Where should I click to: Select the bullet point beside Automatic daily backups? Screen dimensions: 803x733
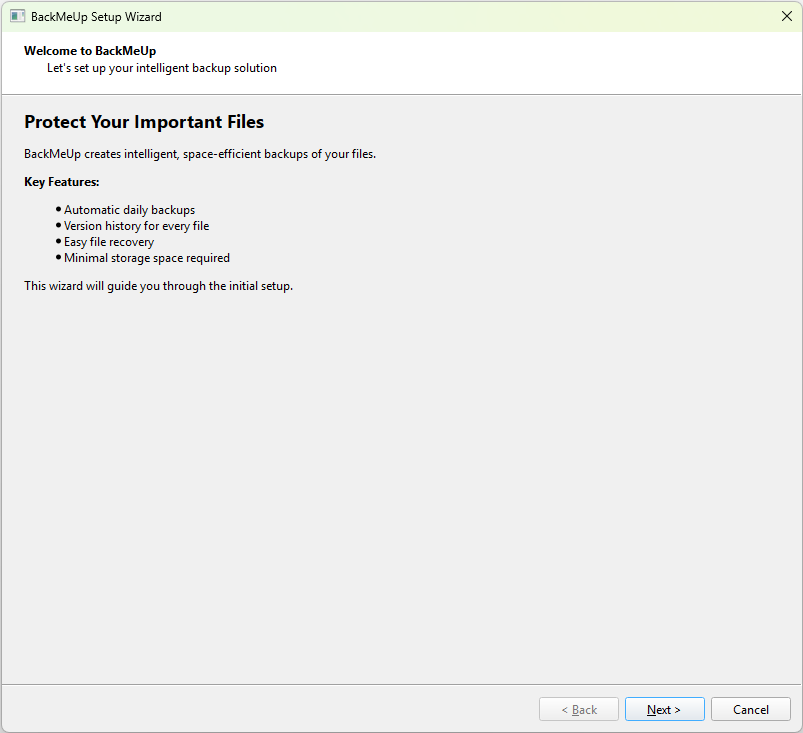click(57, 209)
